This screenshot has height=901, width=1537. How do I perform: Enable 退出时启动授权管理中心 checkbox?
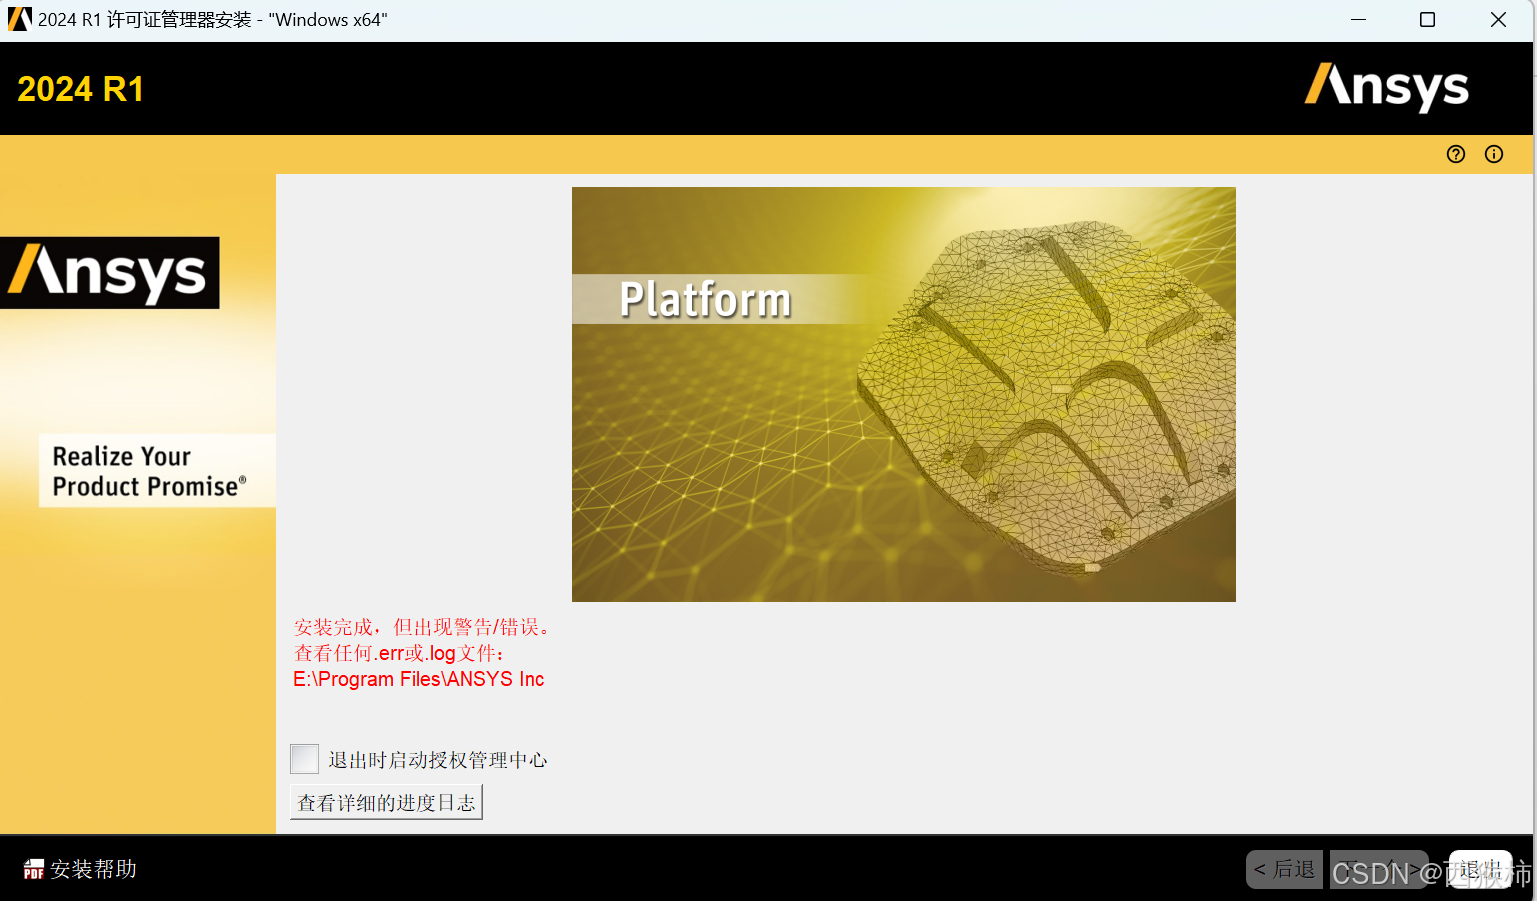(x=304, y=759)
